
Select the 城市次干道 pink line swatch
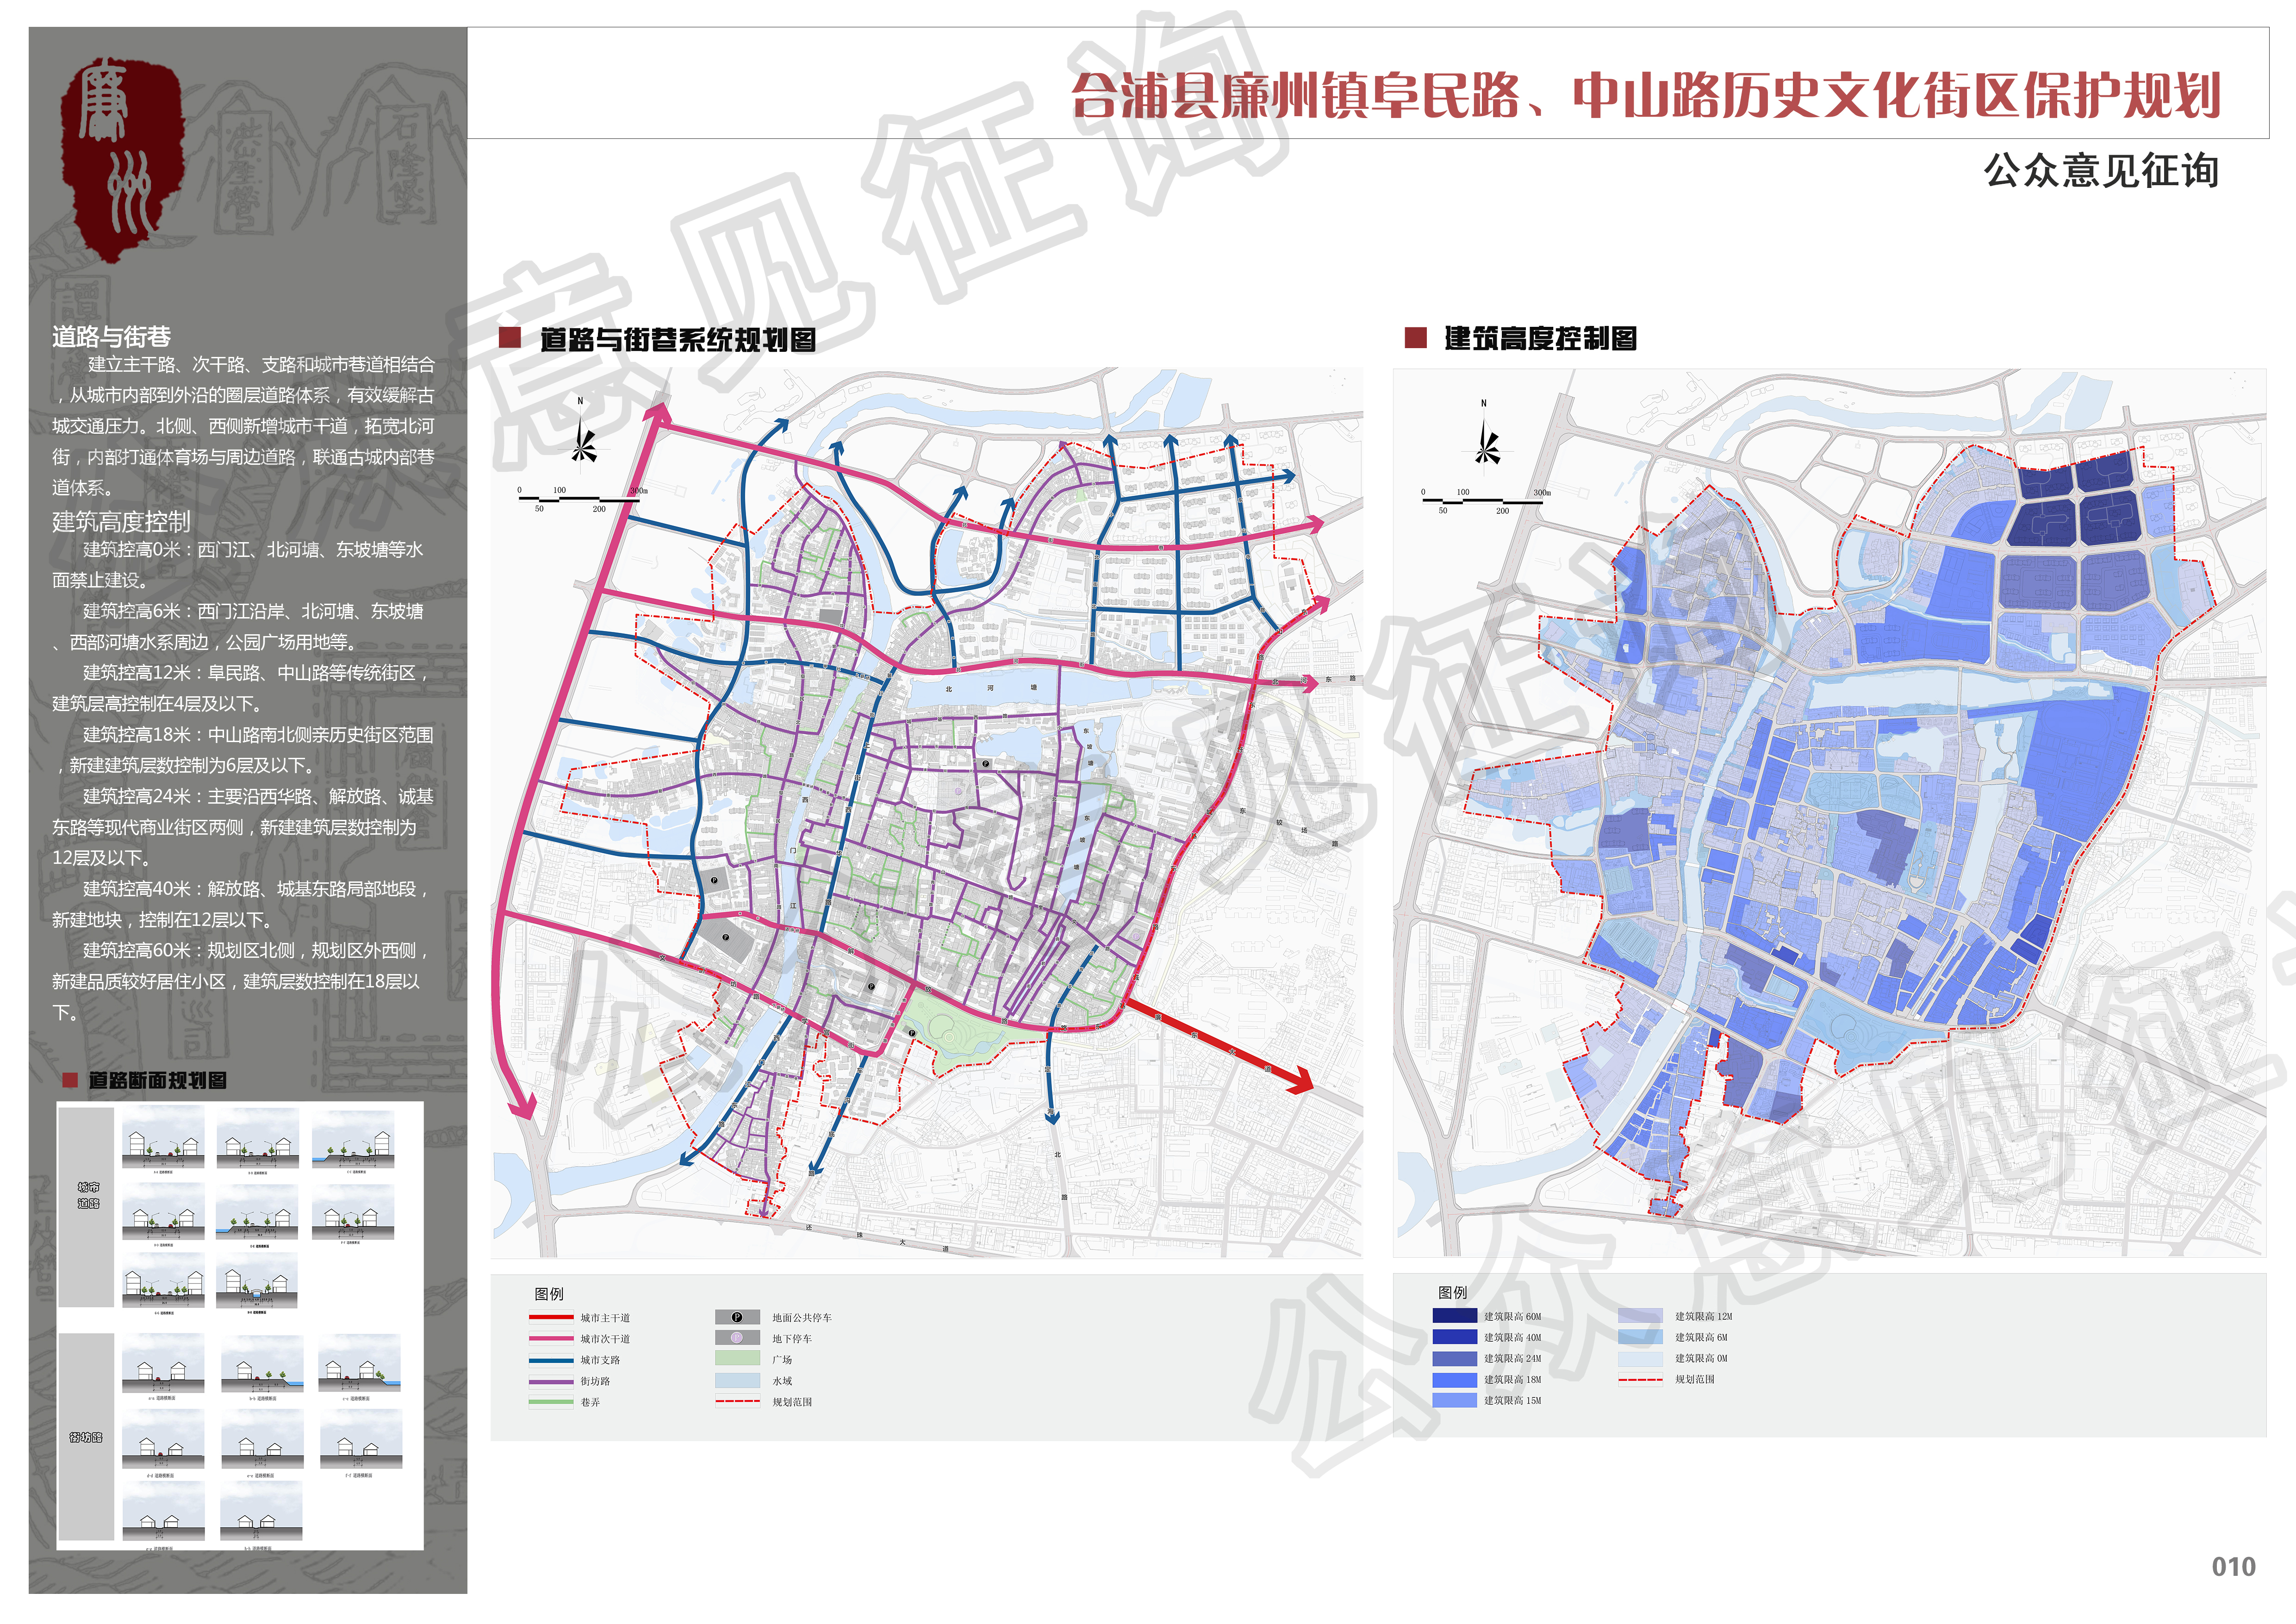(551, 1339)
